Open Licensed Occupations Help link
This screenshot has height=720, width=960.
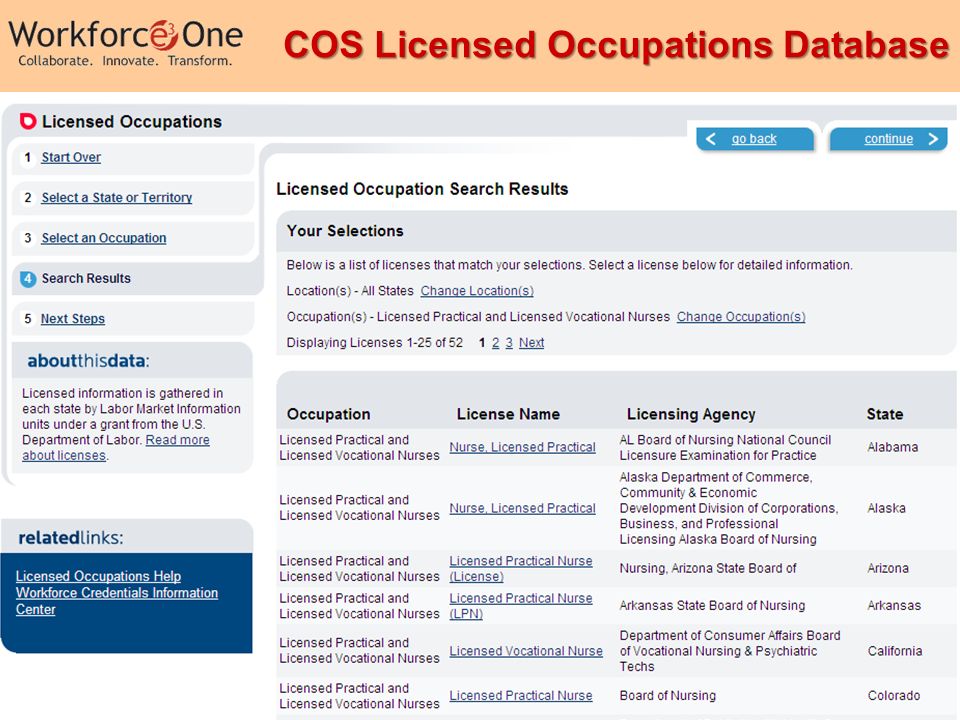[x=98, y=576]
